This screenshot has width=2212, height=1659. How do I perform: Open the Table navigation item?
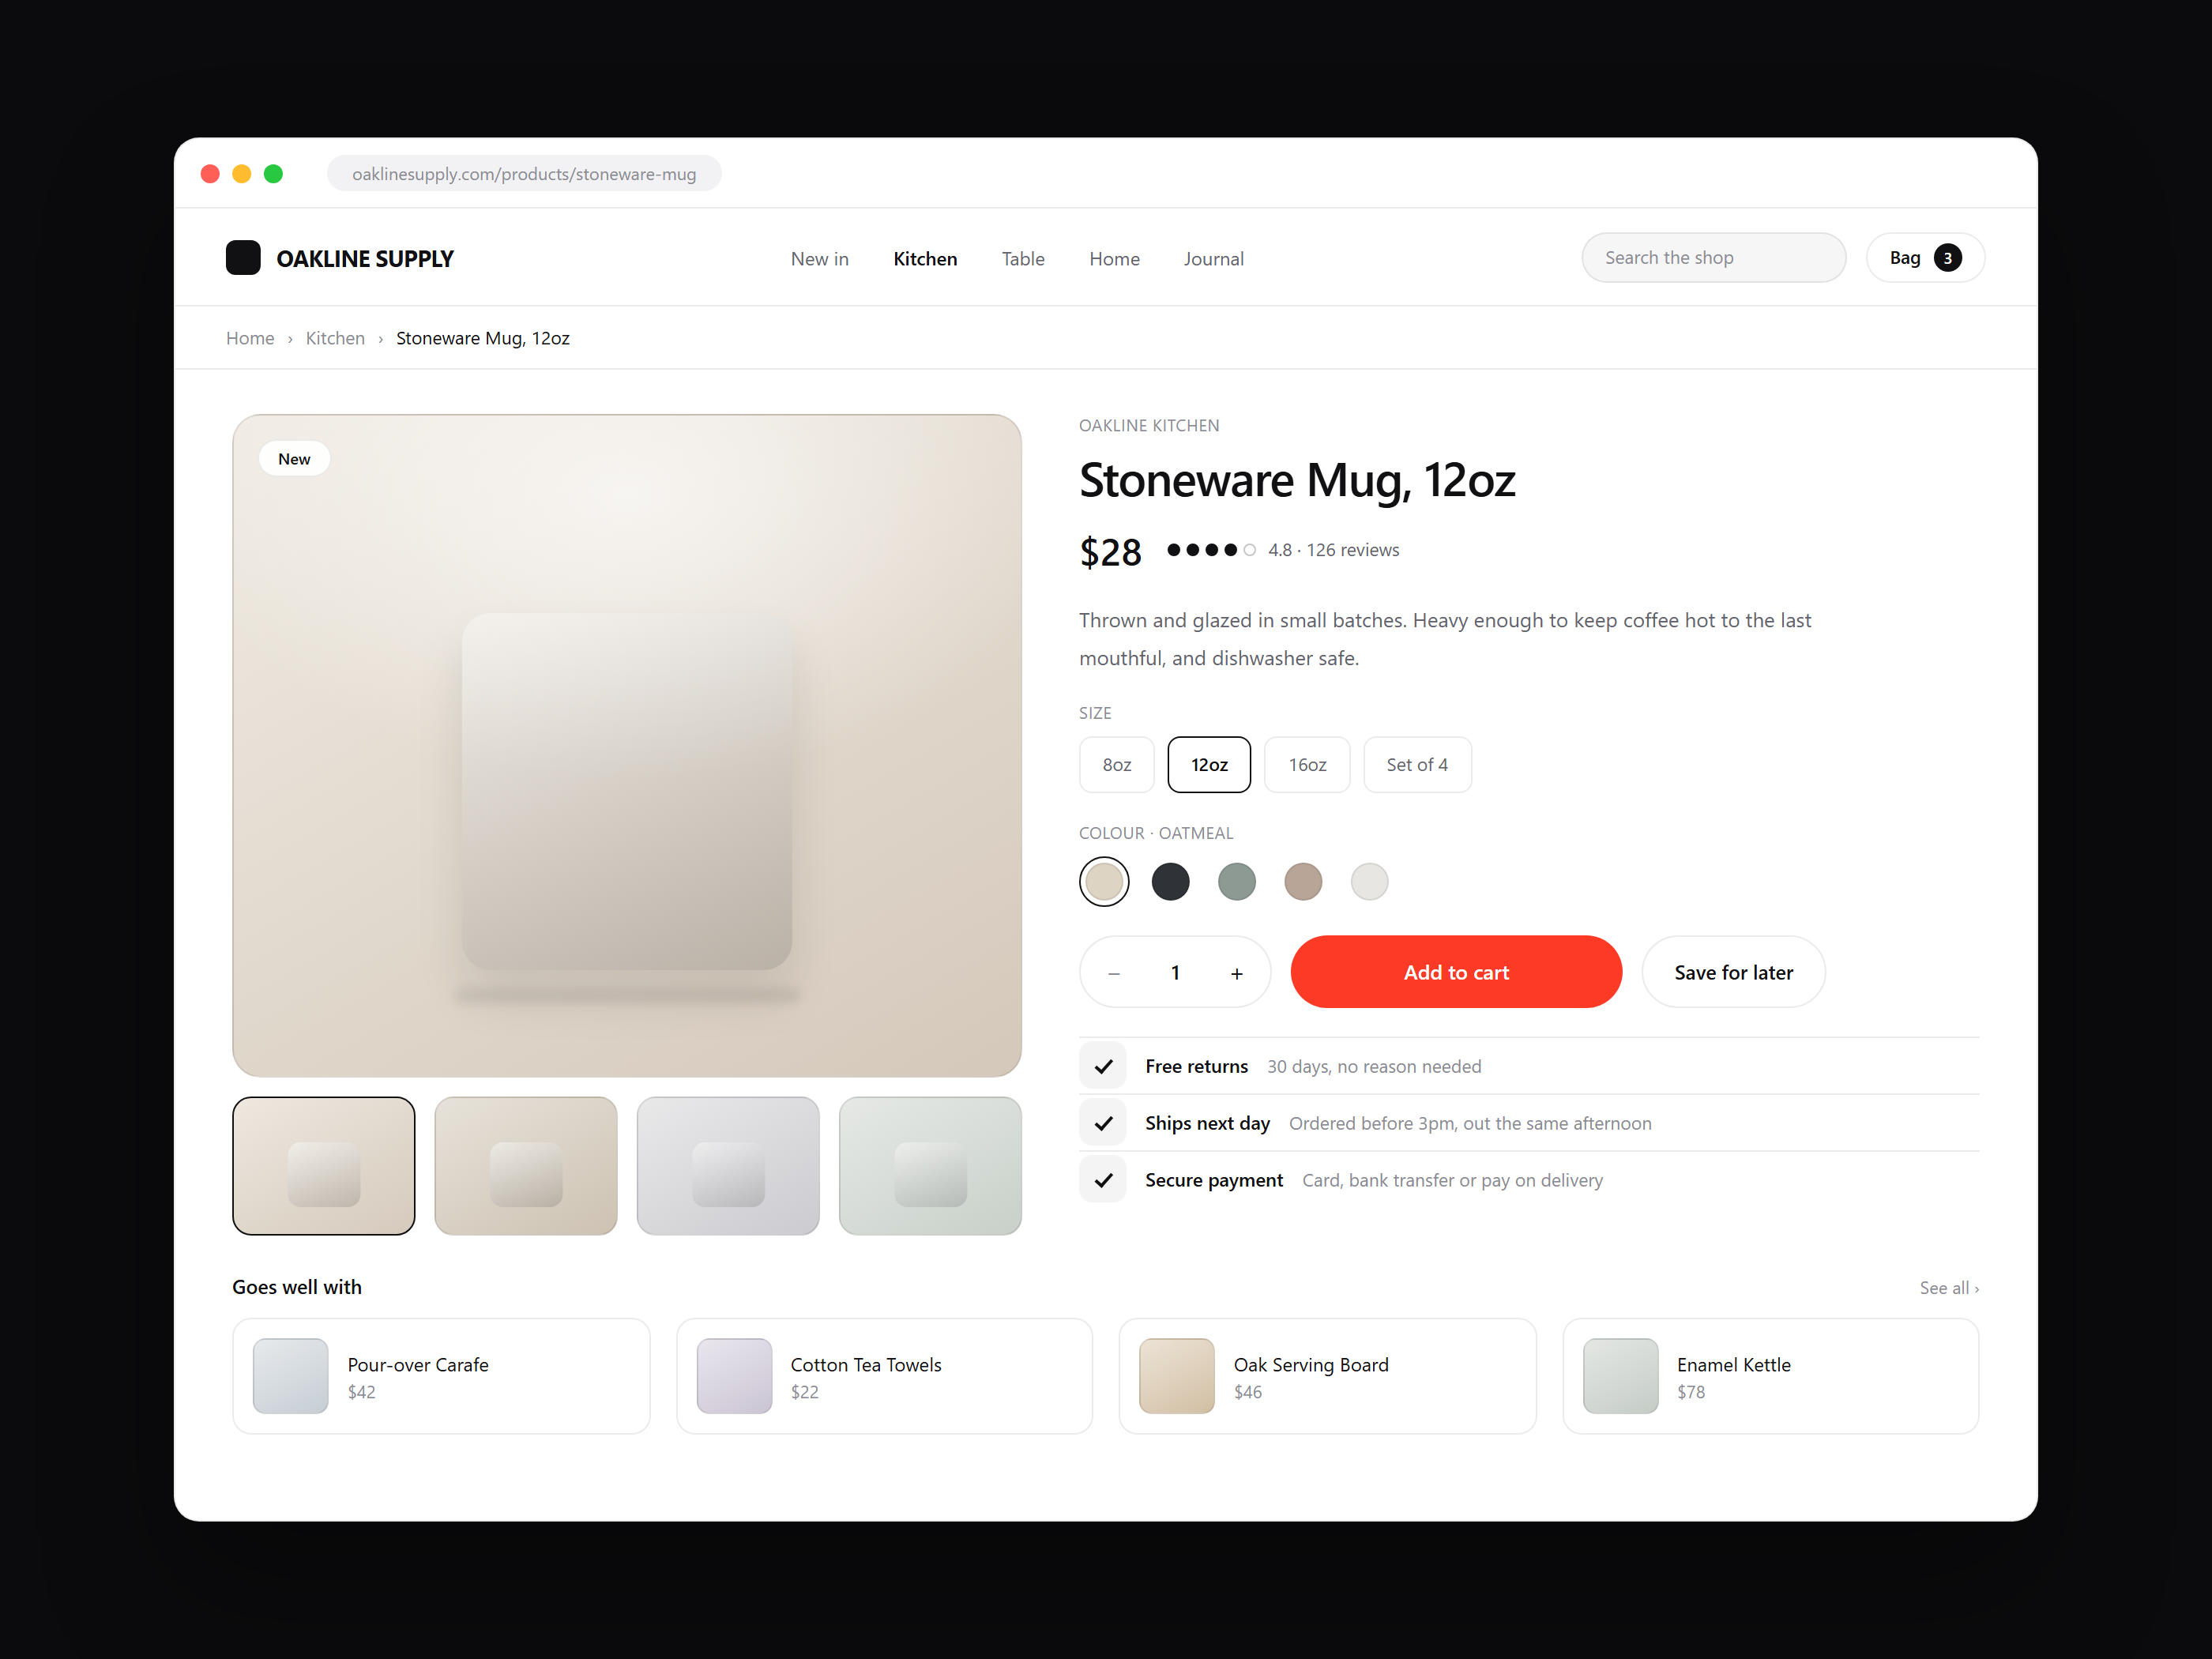[1023, 259]
